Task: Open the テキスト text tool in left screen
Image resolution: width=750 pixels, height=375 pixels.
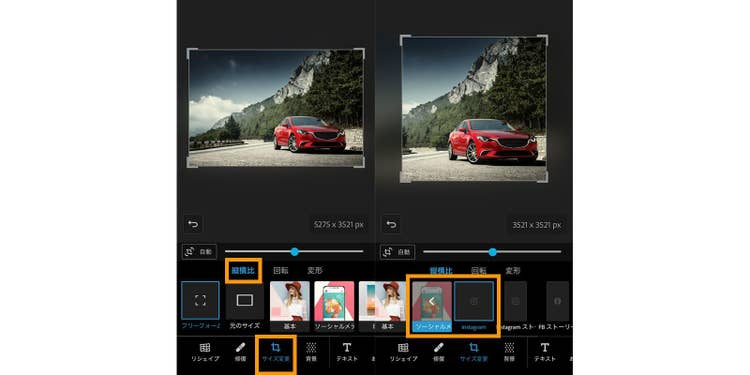Action: (x=347, y=352)
